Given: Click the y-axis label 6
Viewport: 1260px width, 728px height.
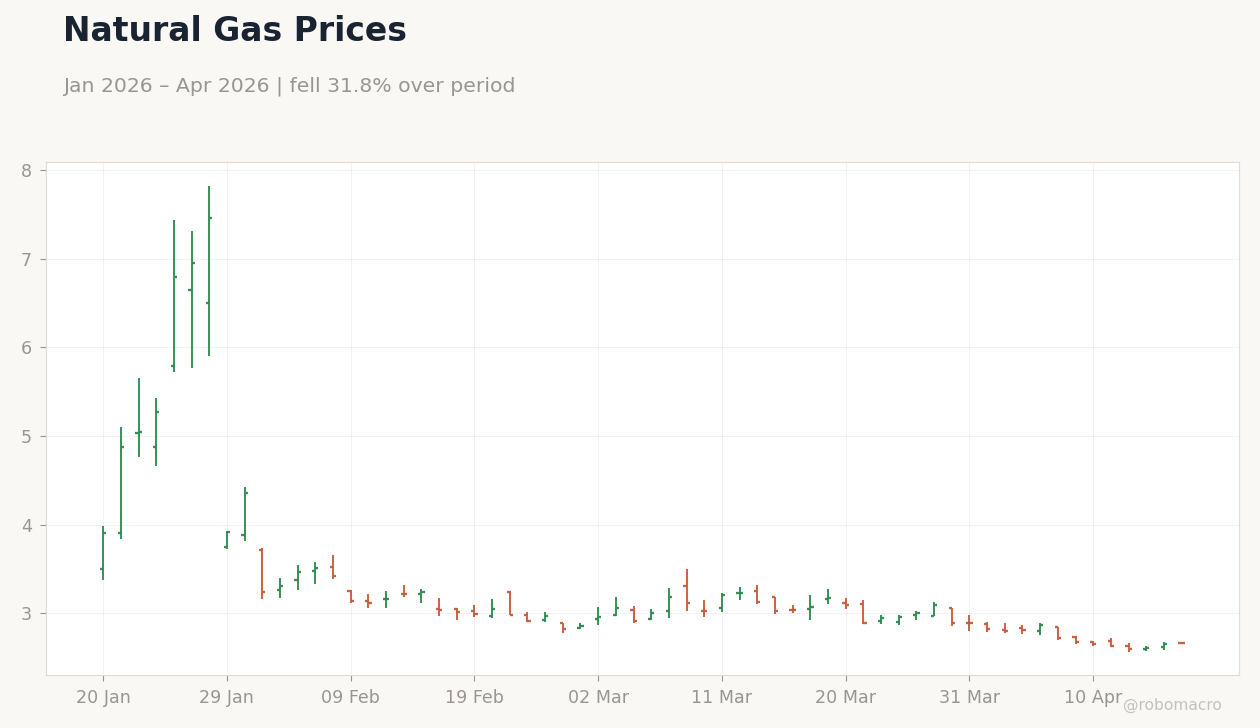Looking at the screenshot, I should [x=26, y=348].
